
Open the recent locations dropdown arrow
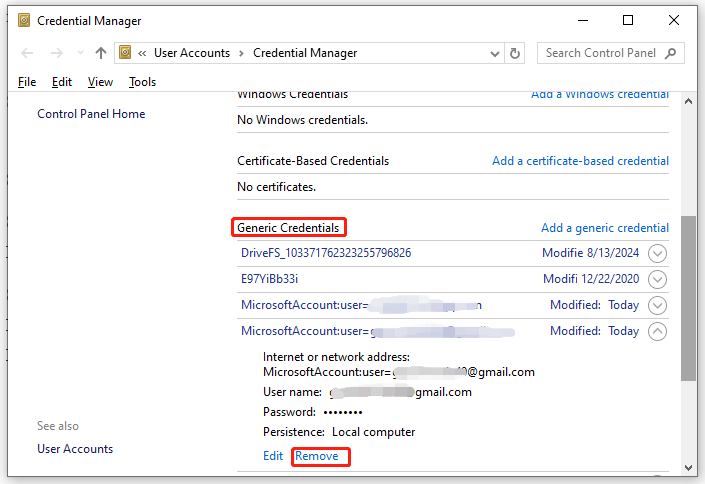(80, 53)
